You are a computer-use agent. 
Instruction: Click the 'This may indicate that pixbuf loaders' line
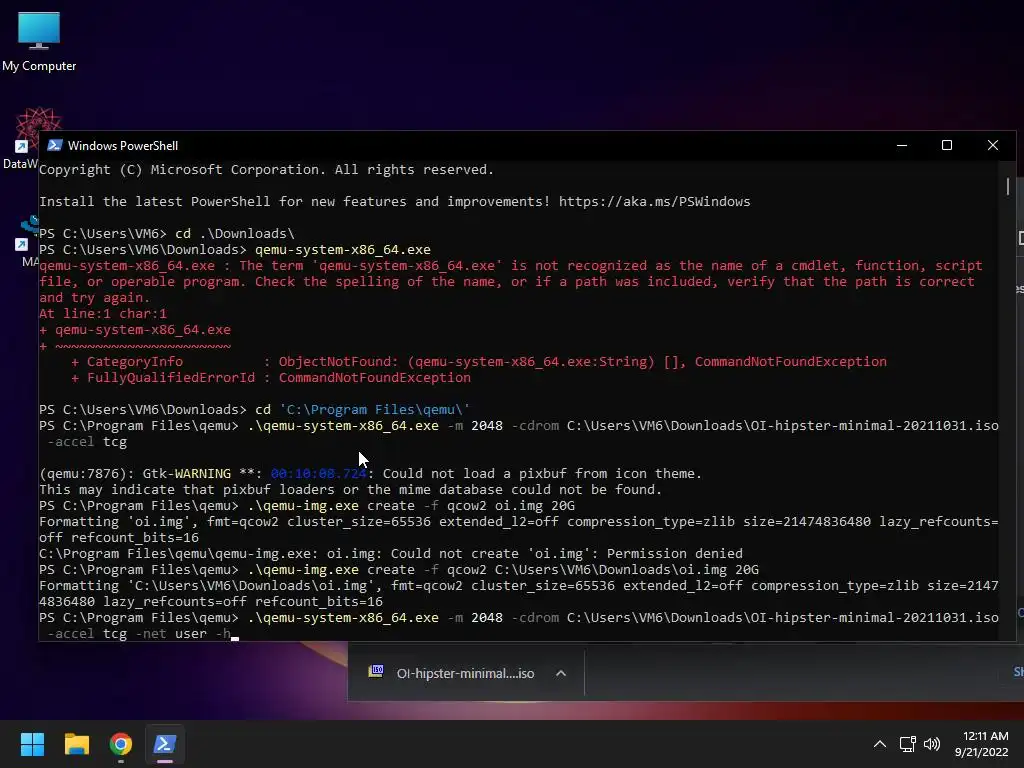tap(350, 490)
